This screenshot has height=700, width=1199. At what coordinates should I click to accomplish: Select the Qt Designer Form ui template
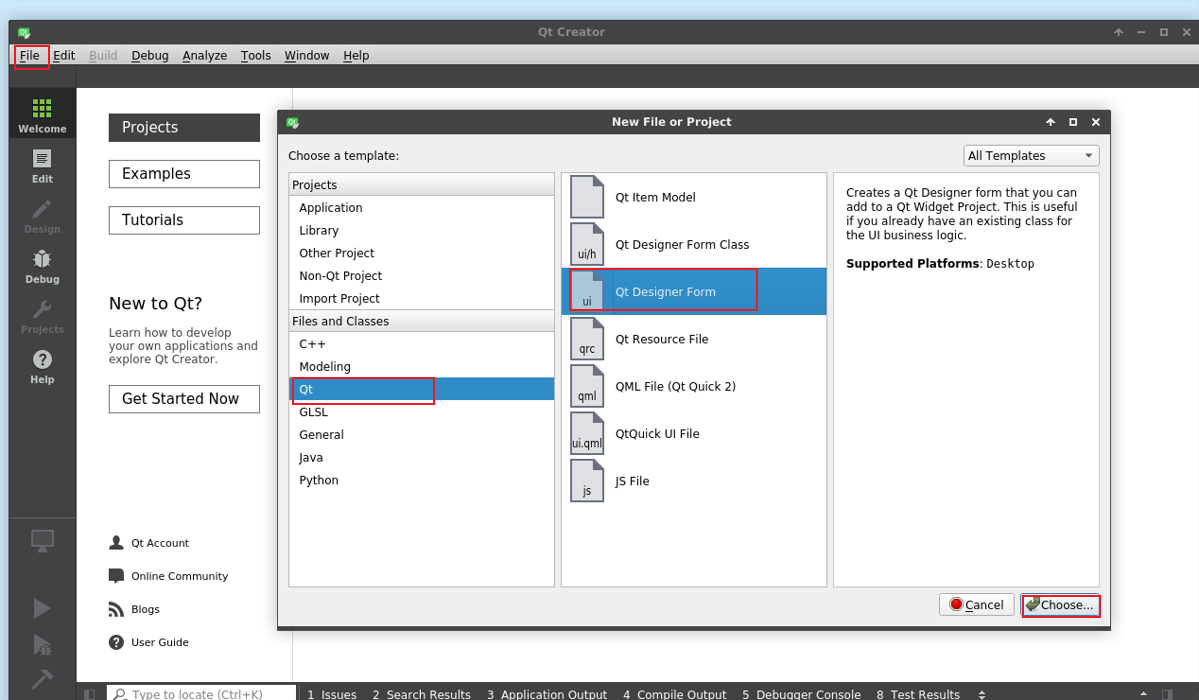pyautogui.click(x=694, y=291)
